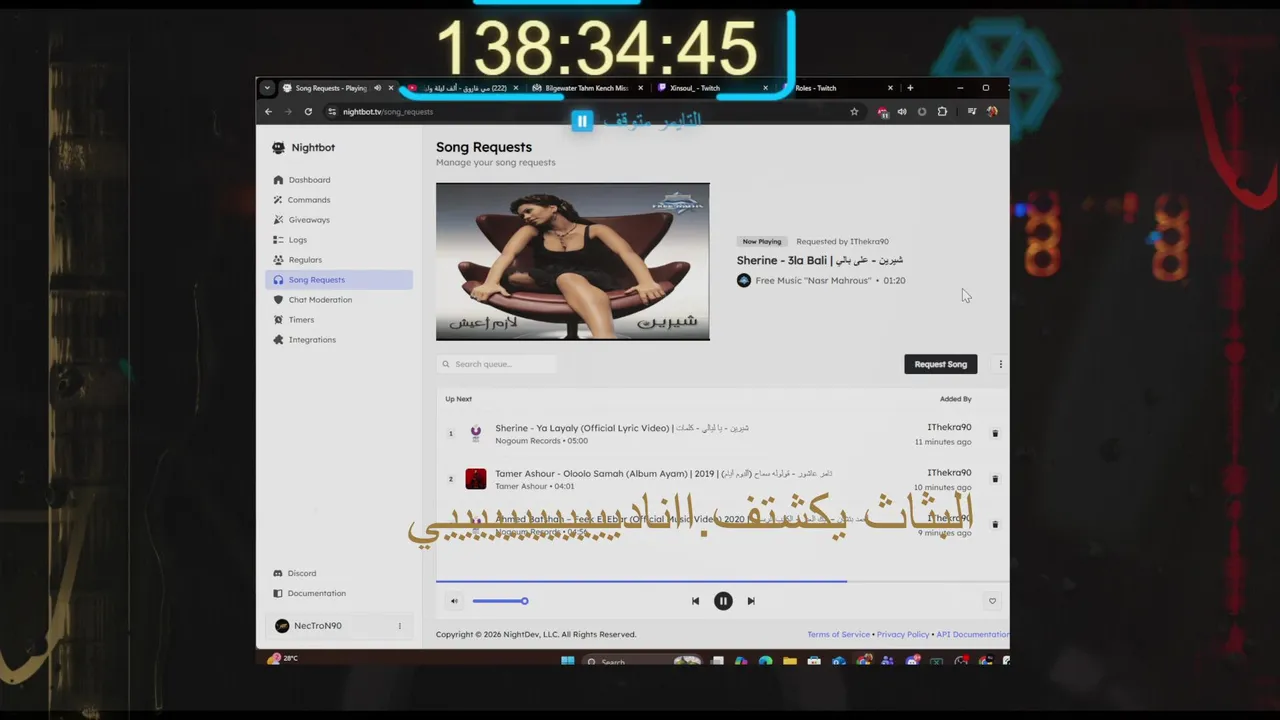Mute the song player volume icon
This screenshot has width=1280, height=720.
[x=454, y=601]
